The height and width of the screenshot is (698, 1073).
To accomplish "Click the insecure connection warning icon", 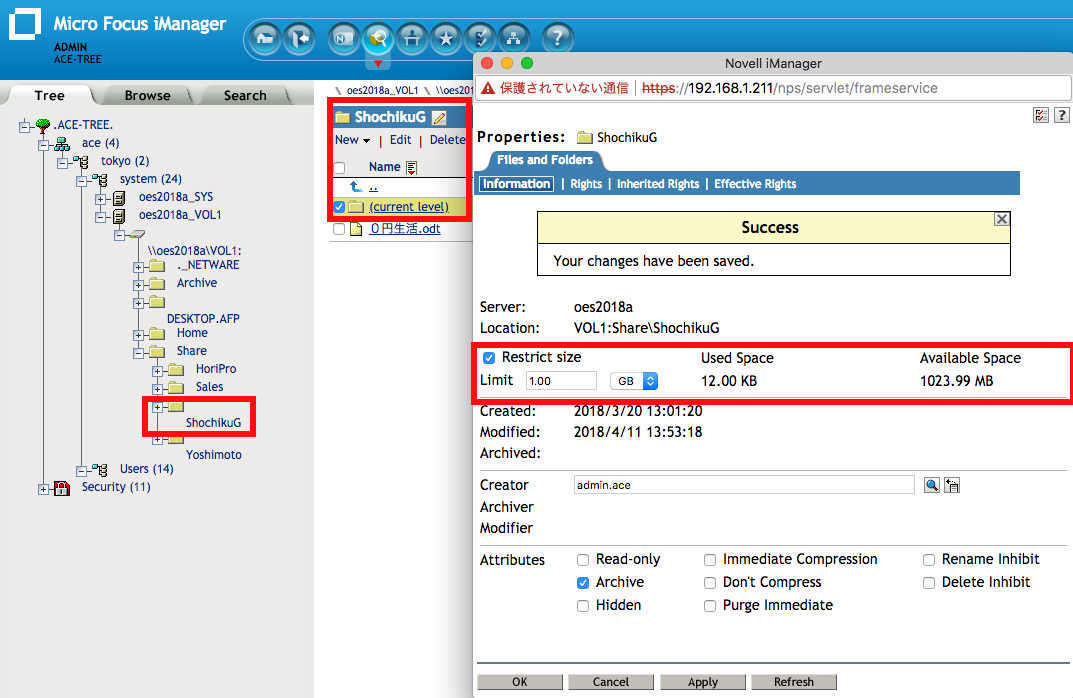I will 487,88.
